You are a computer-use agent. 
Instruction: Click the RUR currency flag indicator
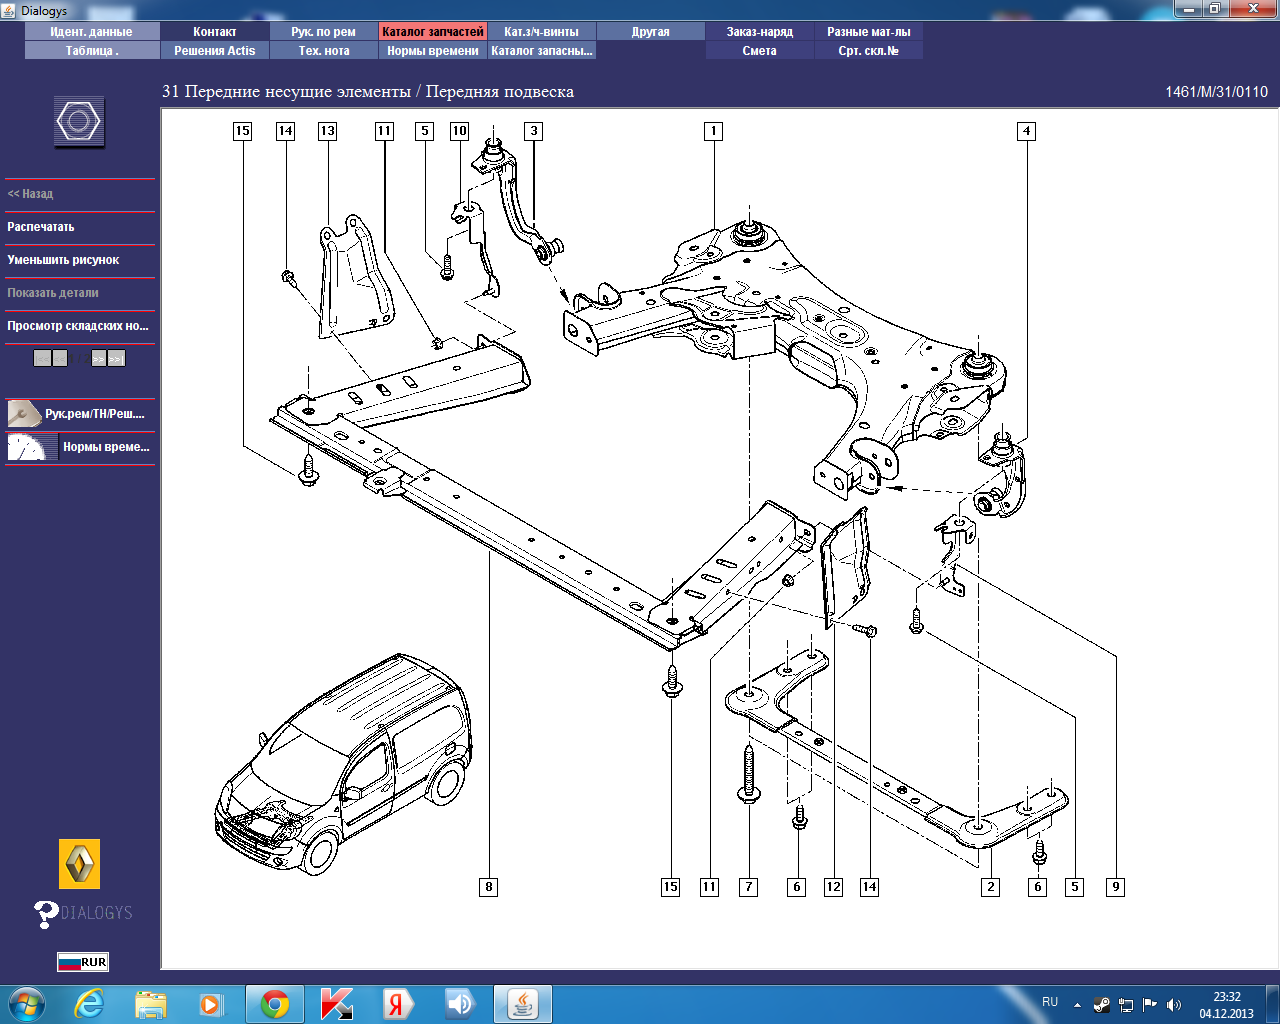click(x=83, y=962)
